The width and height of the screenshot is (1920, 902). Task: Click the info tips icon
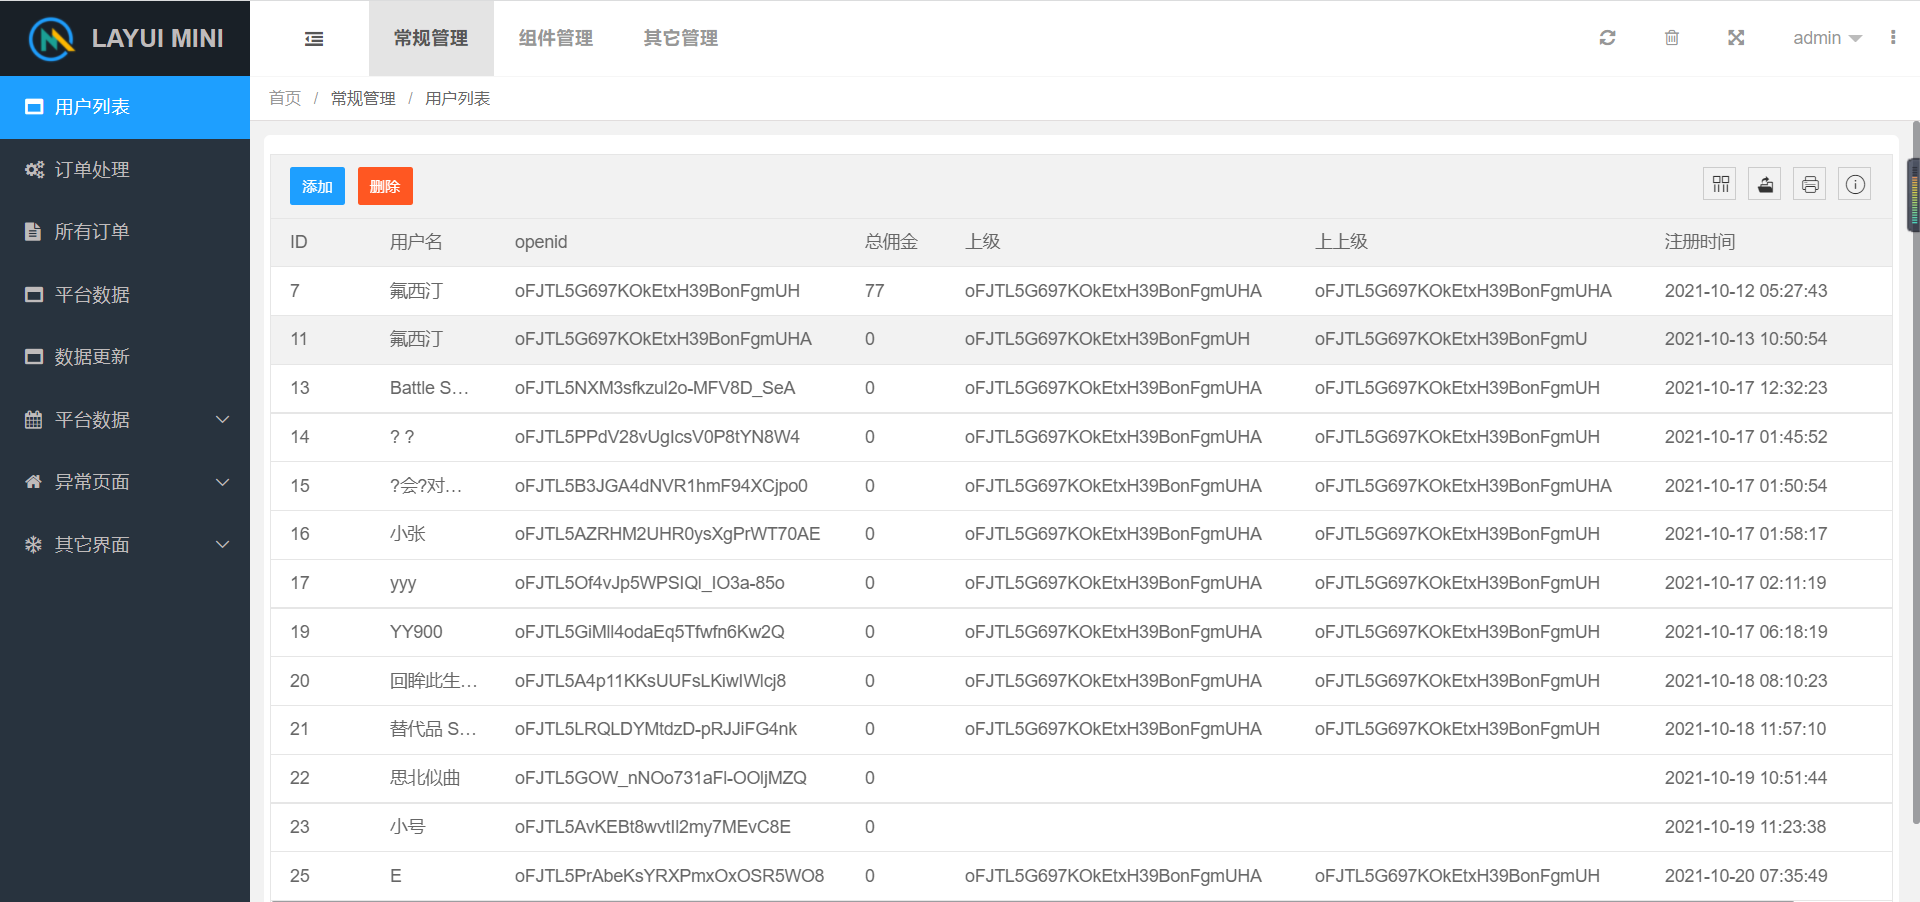point(1855,184)
